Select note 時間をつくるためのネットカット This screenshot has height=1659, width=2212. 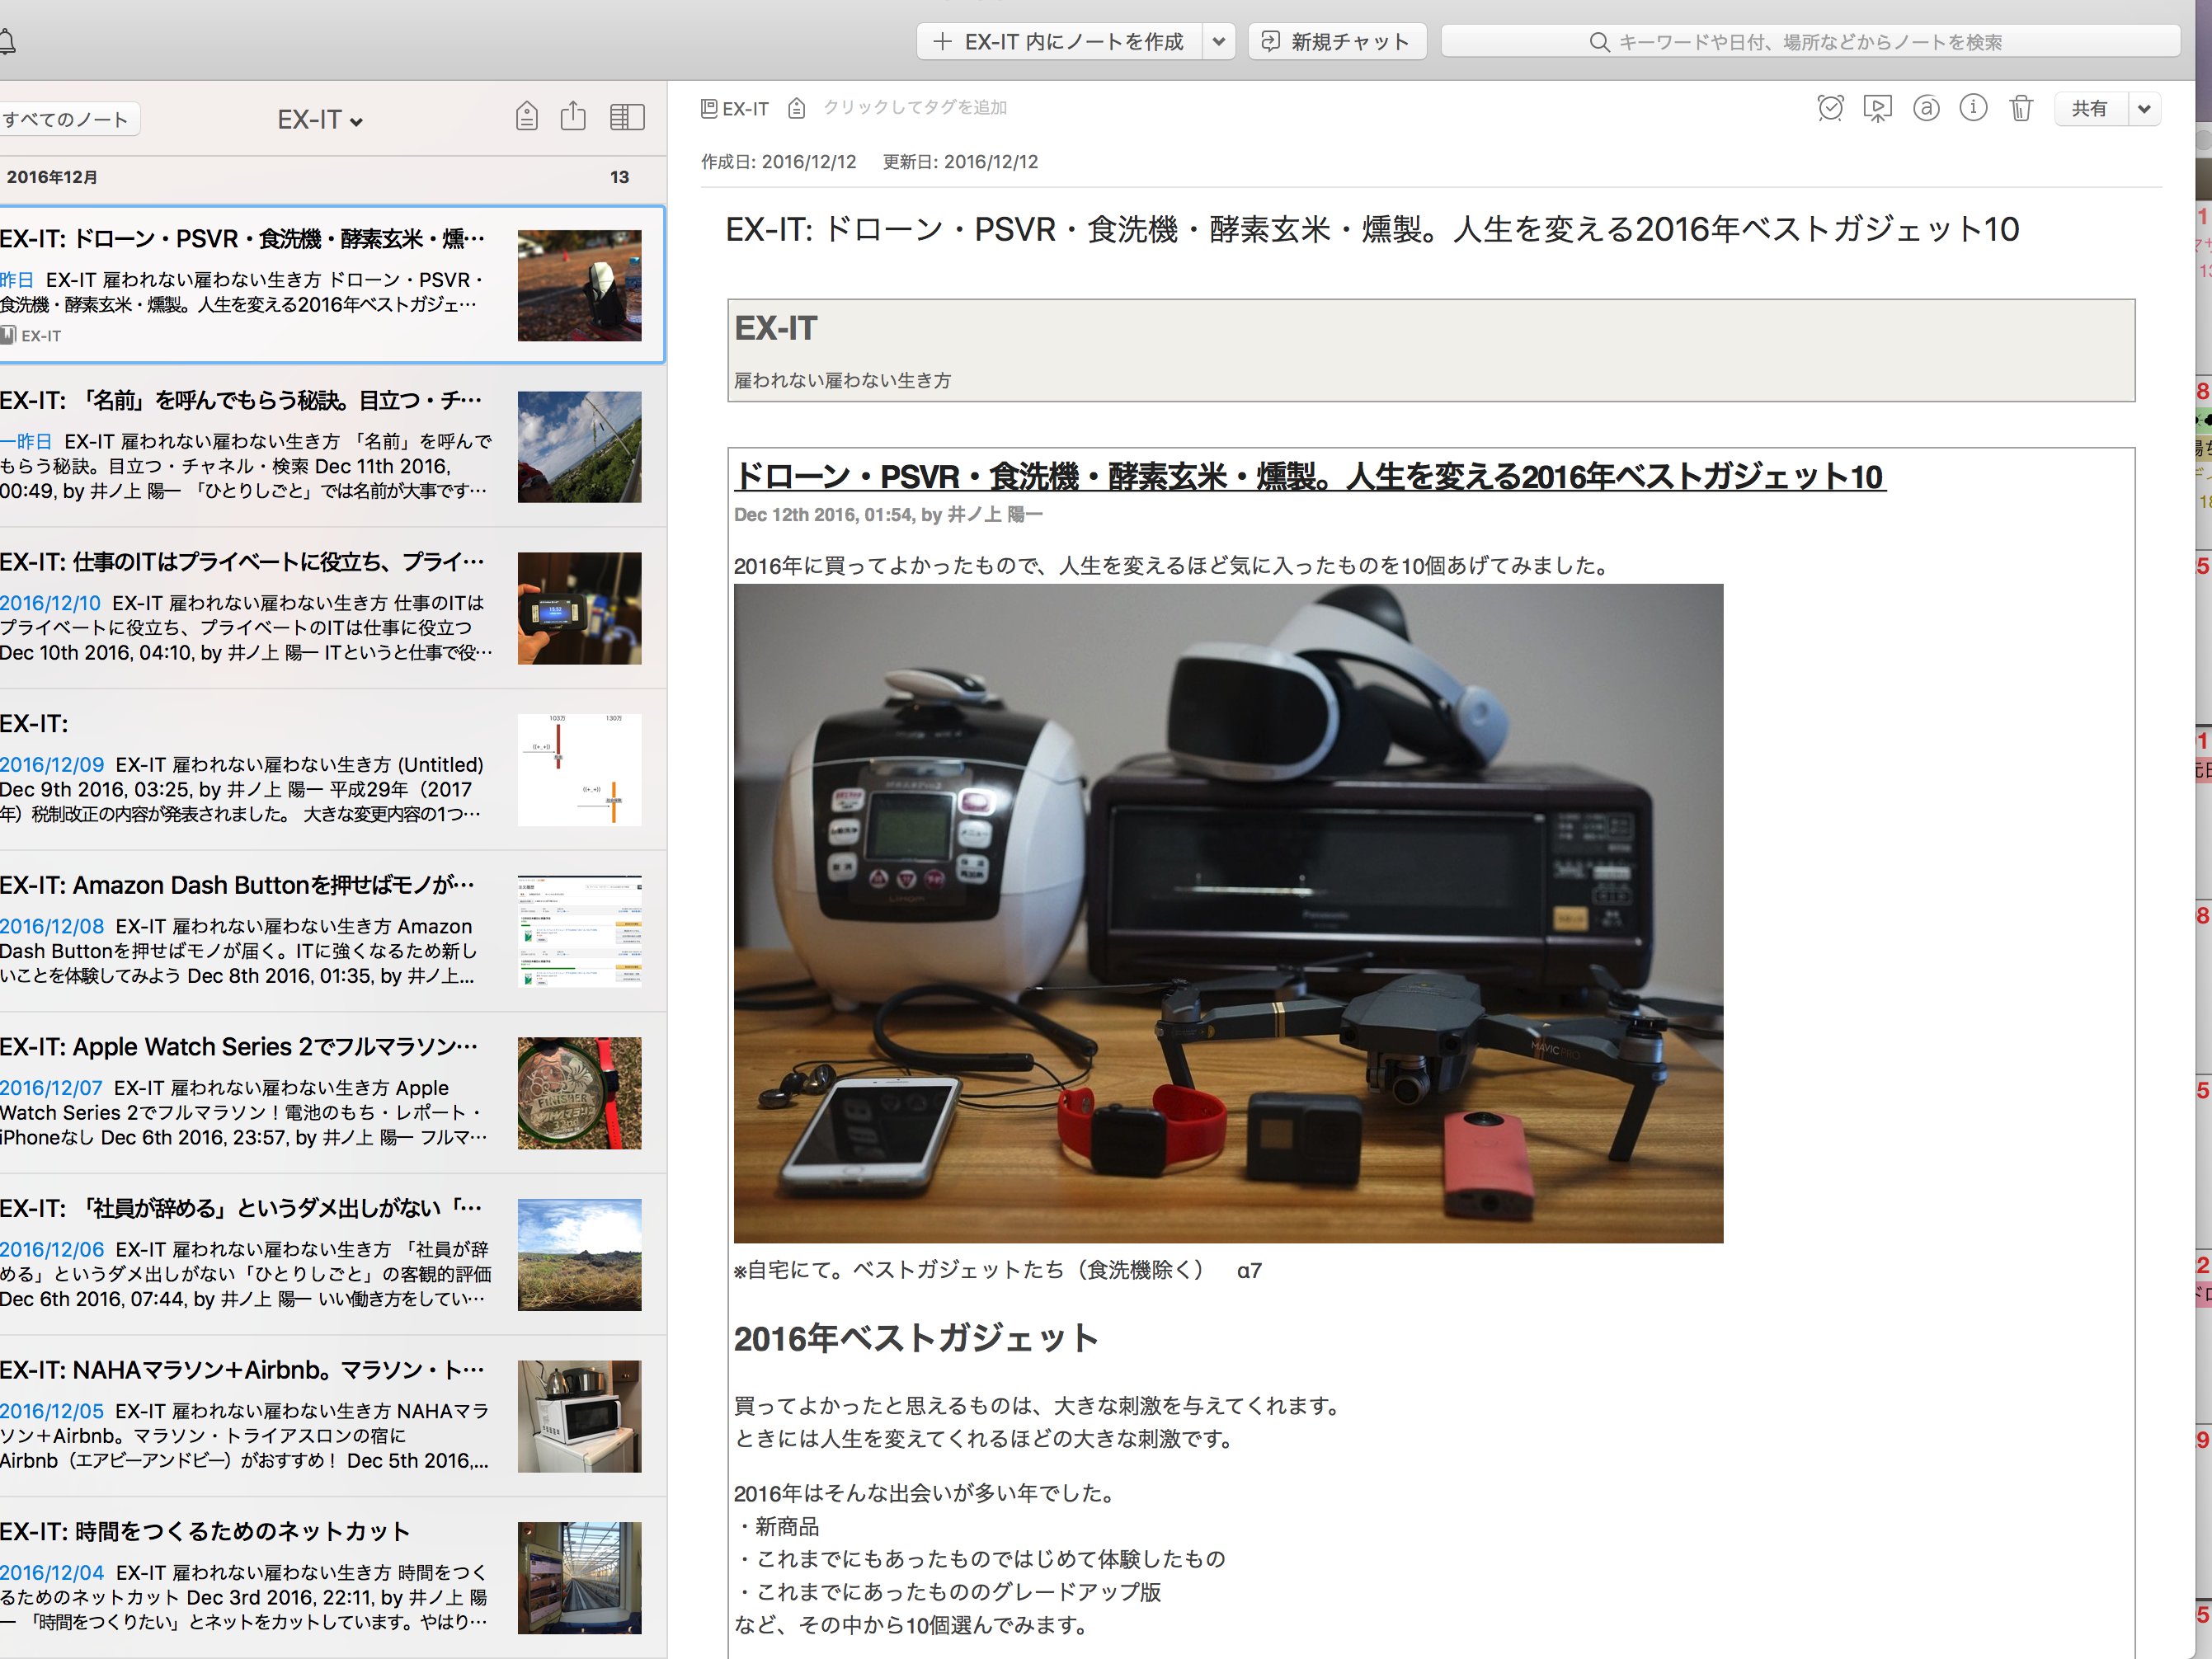pyautogui.click(x=332, y=1578)
